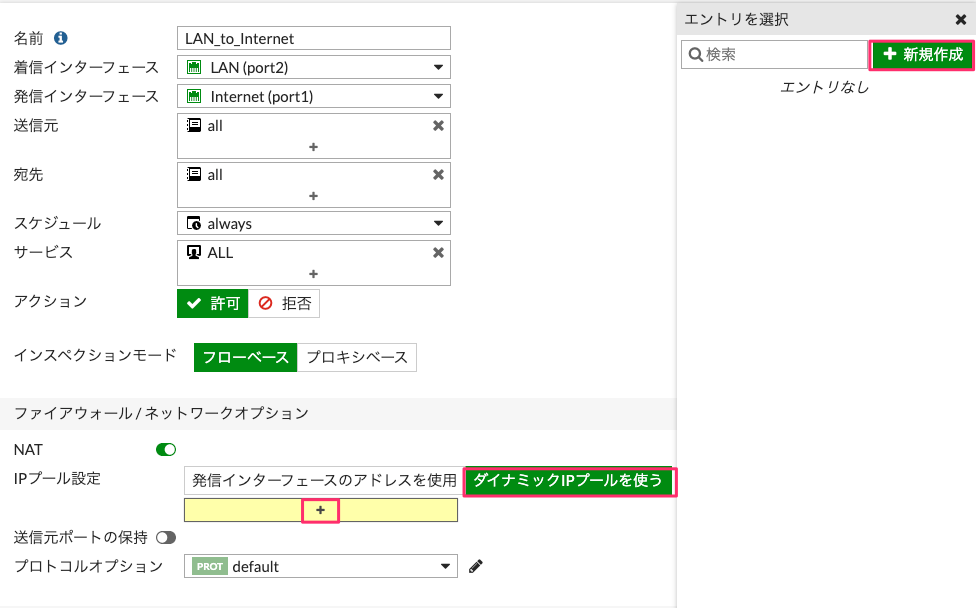Add a new entry to 宛先 with plus
The image size is (976, 608).
(314, 196)
